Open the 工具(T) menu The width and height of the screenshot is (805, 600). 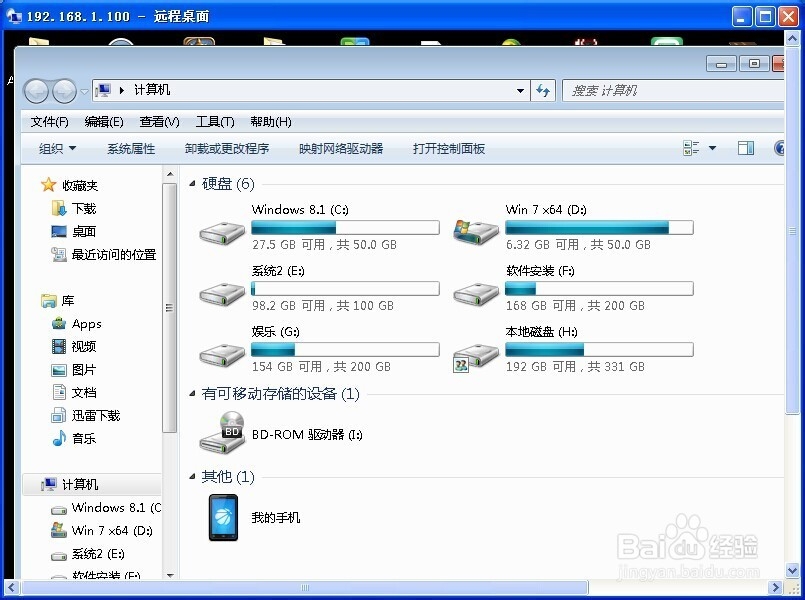click(215, 122)
